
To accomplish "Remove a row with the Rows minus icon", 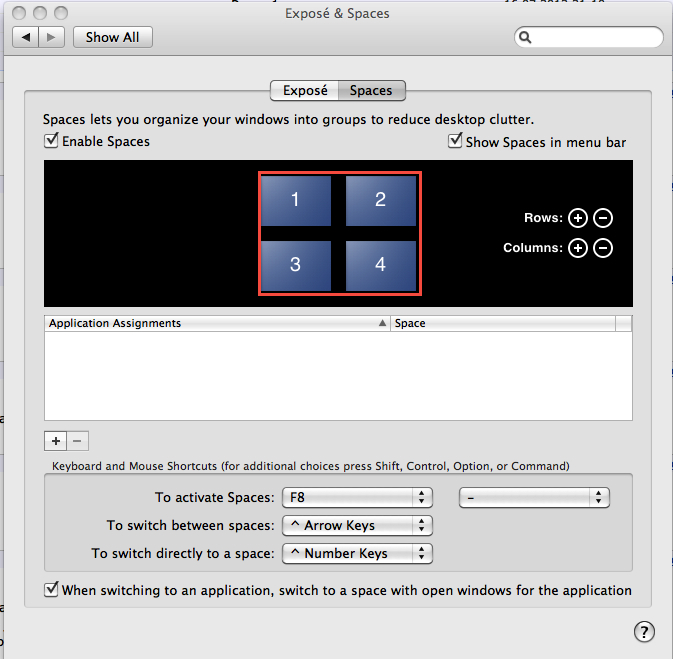I will 603,218.
